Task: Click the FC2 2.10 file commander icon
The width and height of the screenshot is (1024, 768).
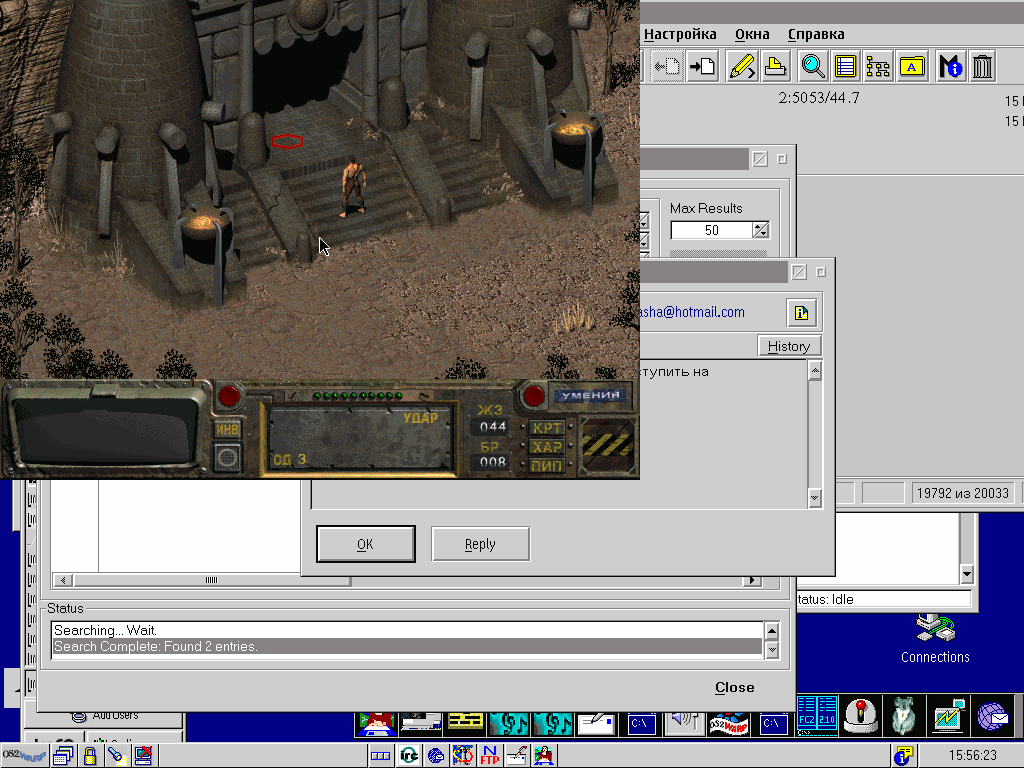Action: 817,716
